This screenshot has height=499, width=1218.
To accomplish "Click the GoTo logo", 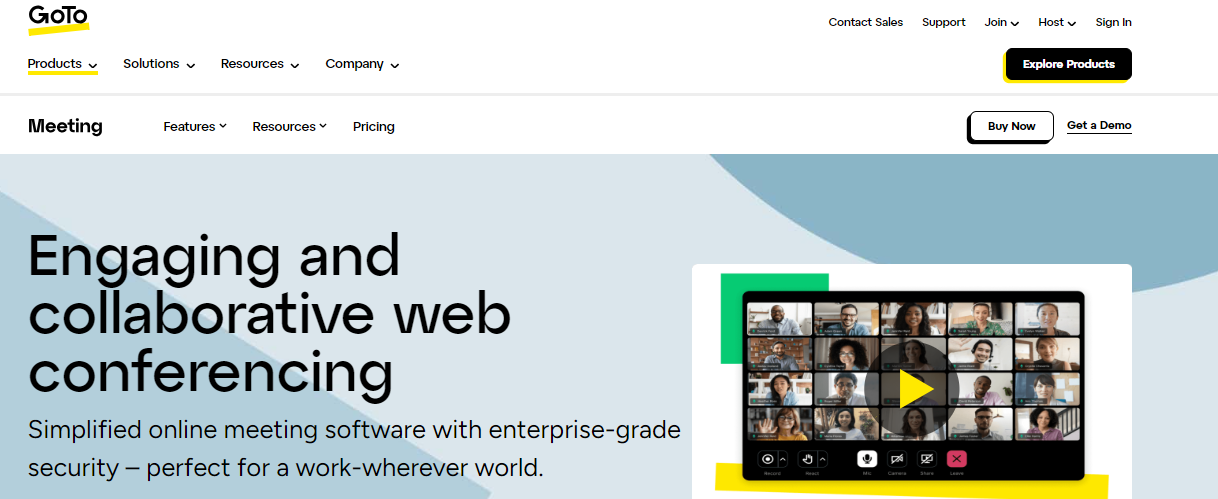I will tap(58, 18).
